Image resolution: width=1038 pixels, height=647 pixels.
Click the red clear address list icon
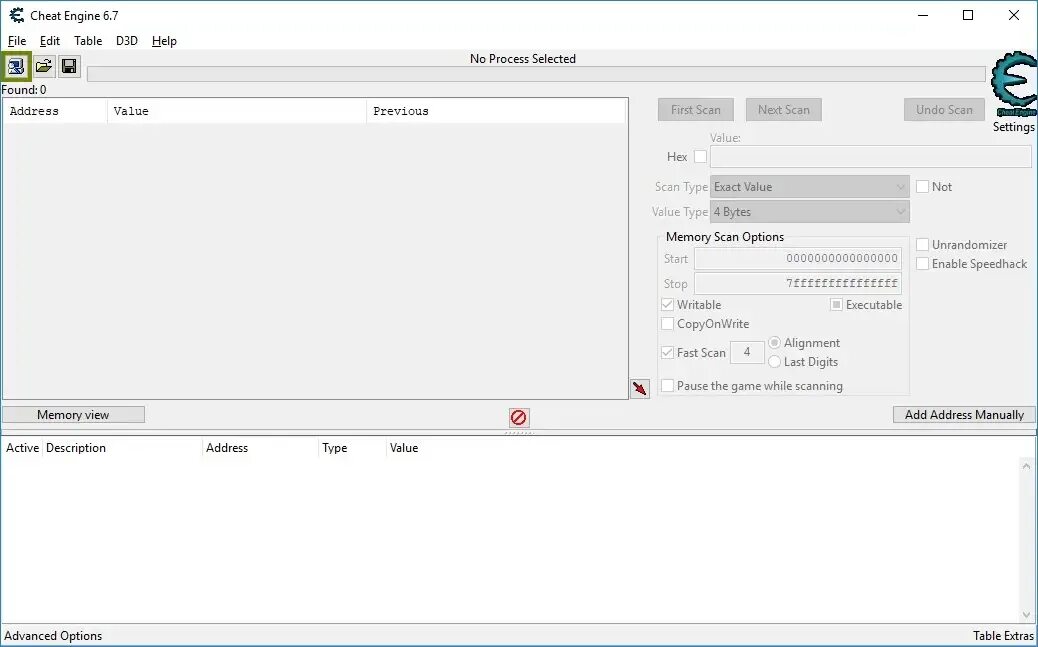[519, 417]
